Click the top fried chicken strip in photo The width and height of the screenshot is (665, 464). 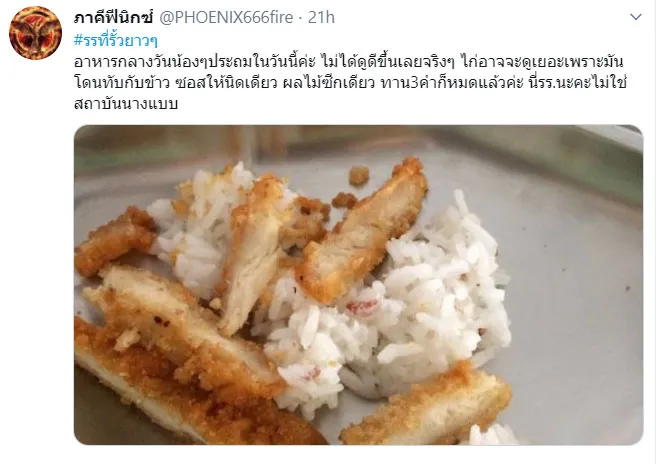[x=363, y=227]
